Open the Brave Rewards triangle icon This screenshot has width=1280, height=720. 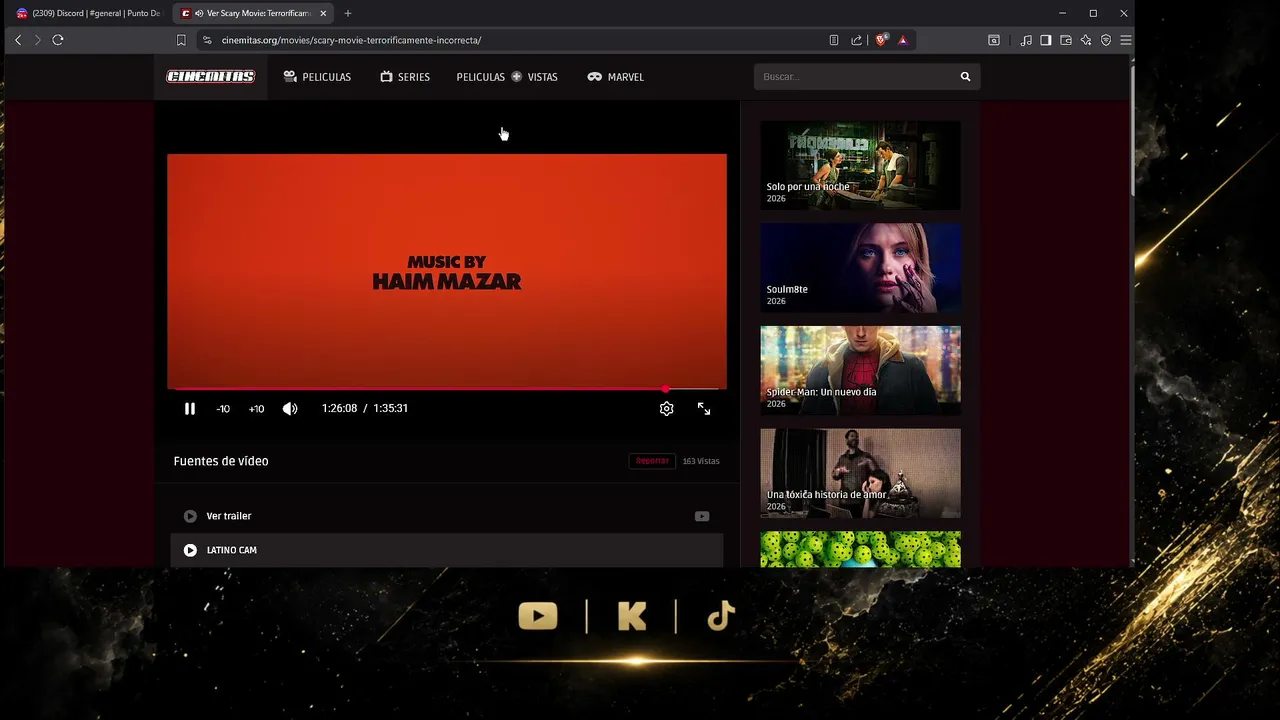coord(903,40)
